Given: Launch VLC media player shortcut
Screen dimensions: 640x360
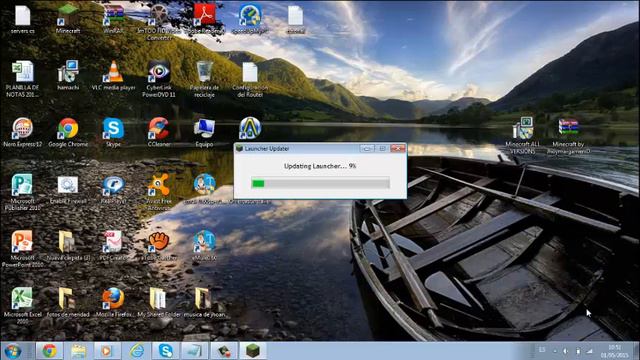Looking at the screenshot, I should (x=113, y=75).
